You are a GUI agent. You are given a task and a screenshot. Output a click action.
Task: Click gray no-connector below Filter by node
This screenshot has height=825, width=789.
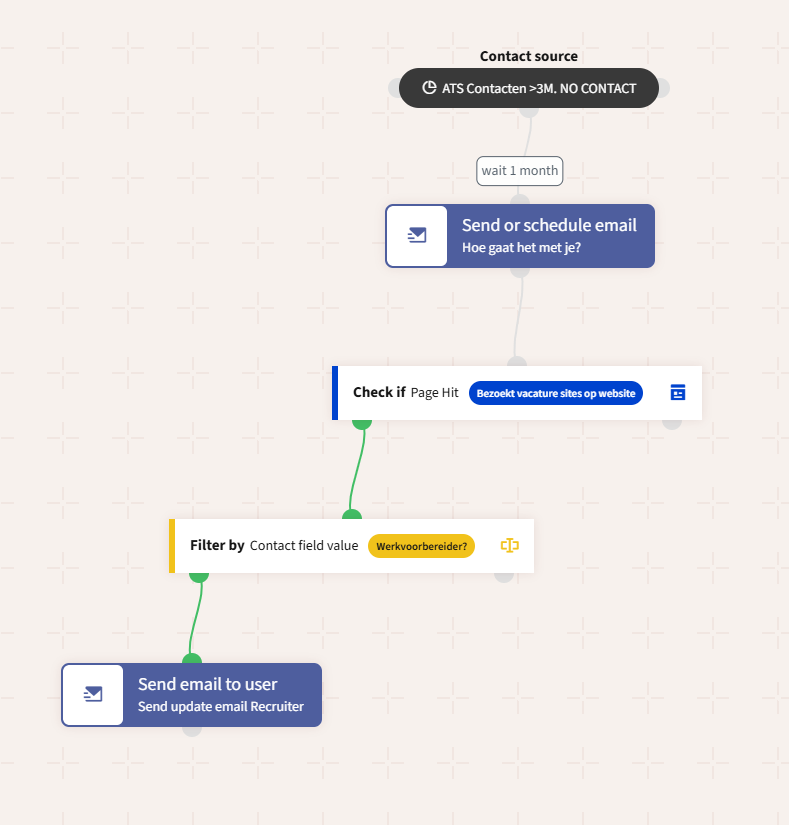pyautogui.click(x=504, y=574)
